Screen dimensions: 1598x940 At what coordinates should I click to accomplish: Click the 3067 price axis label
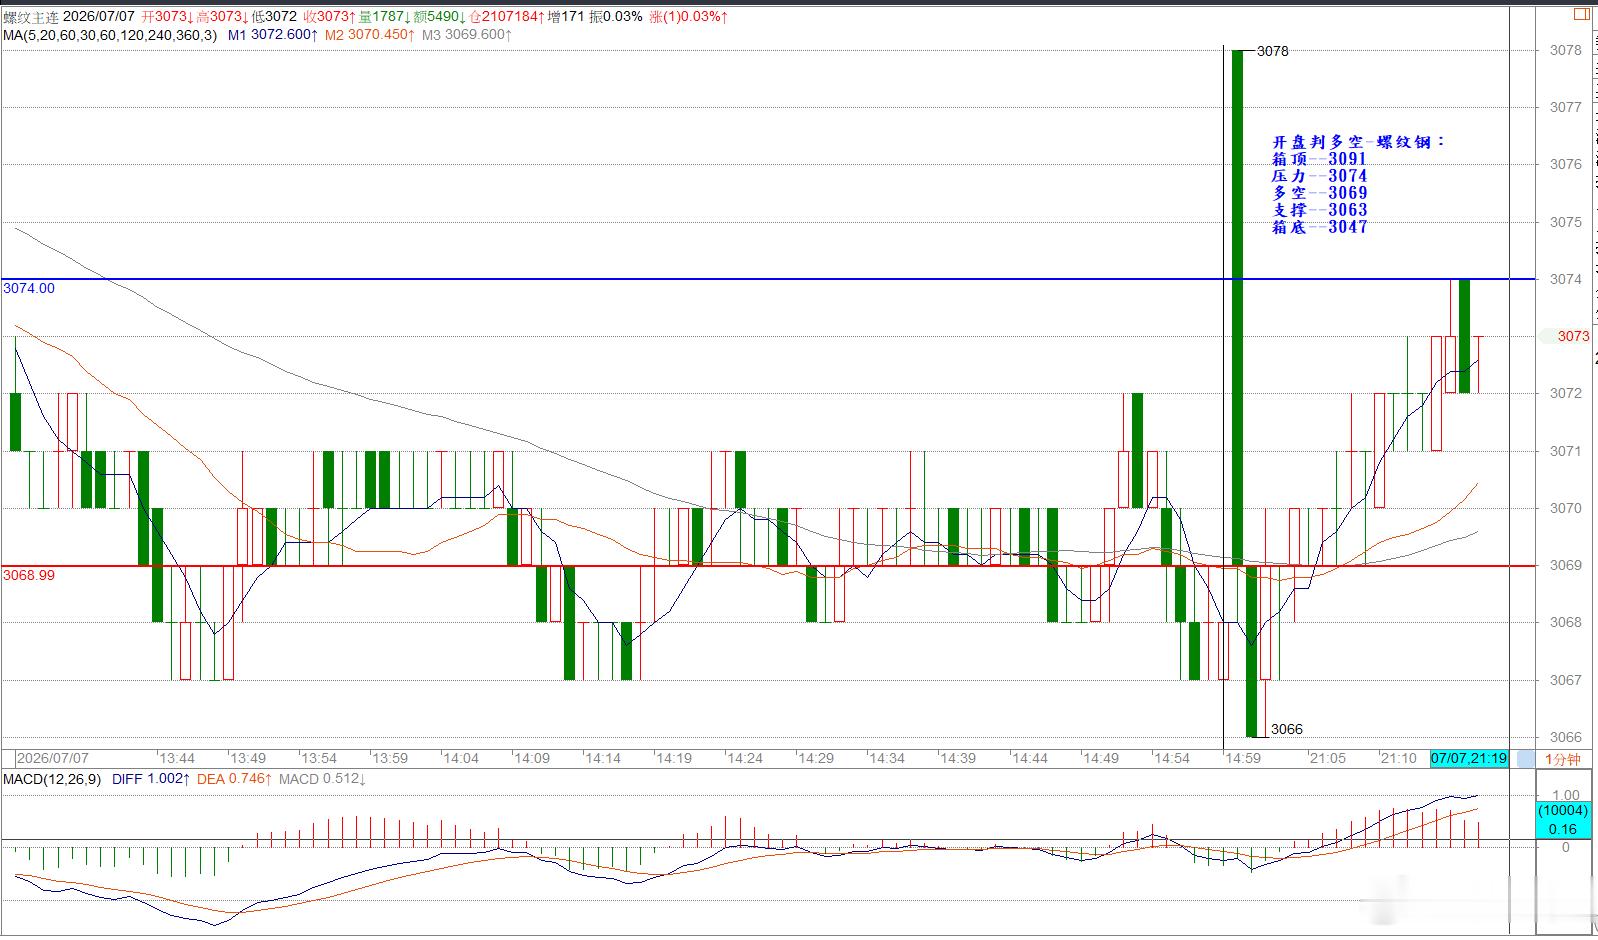pyautogui.click(x=1566, y=680)
